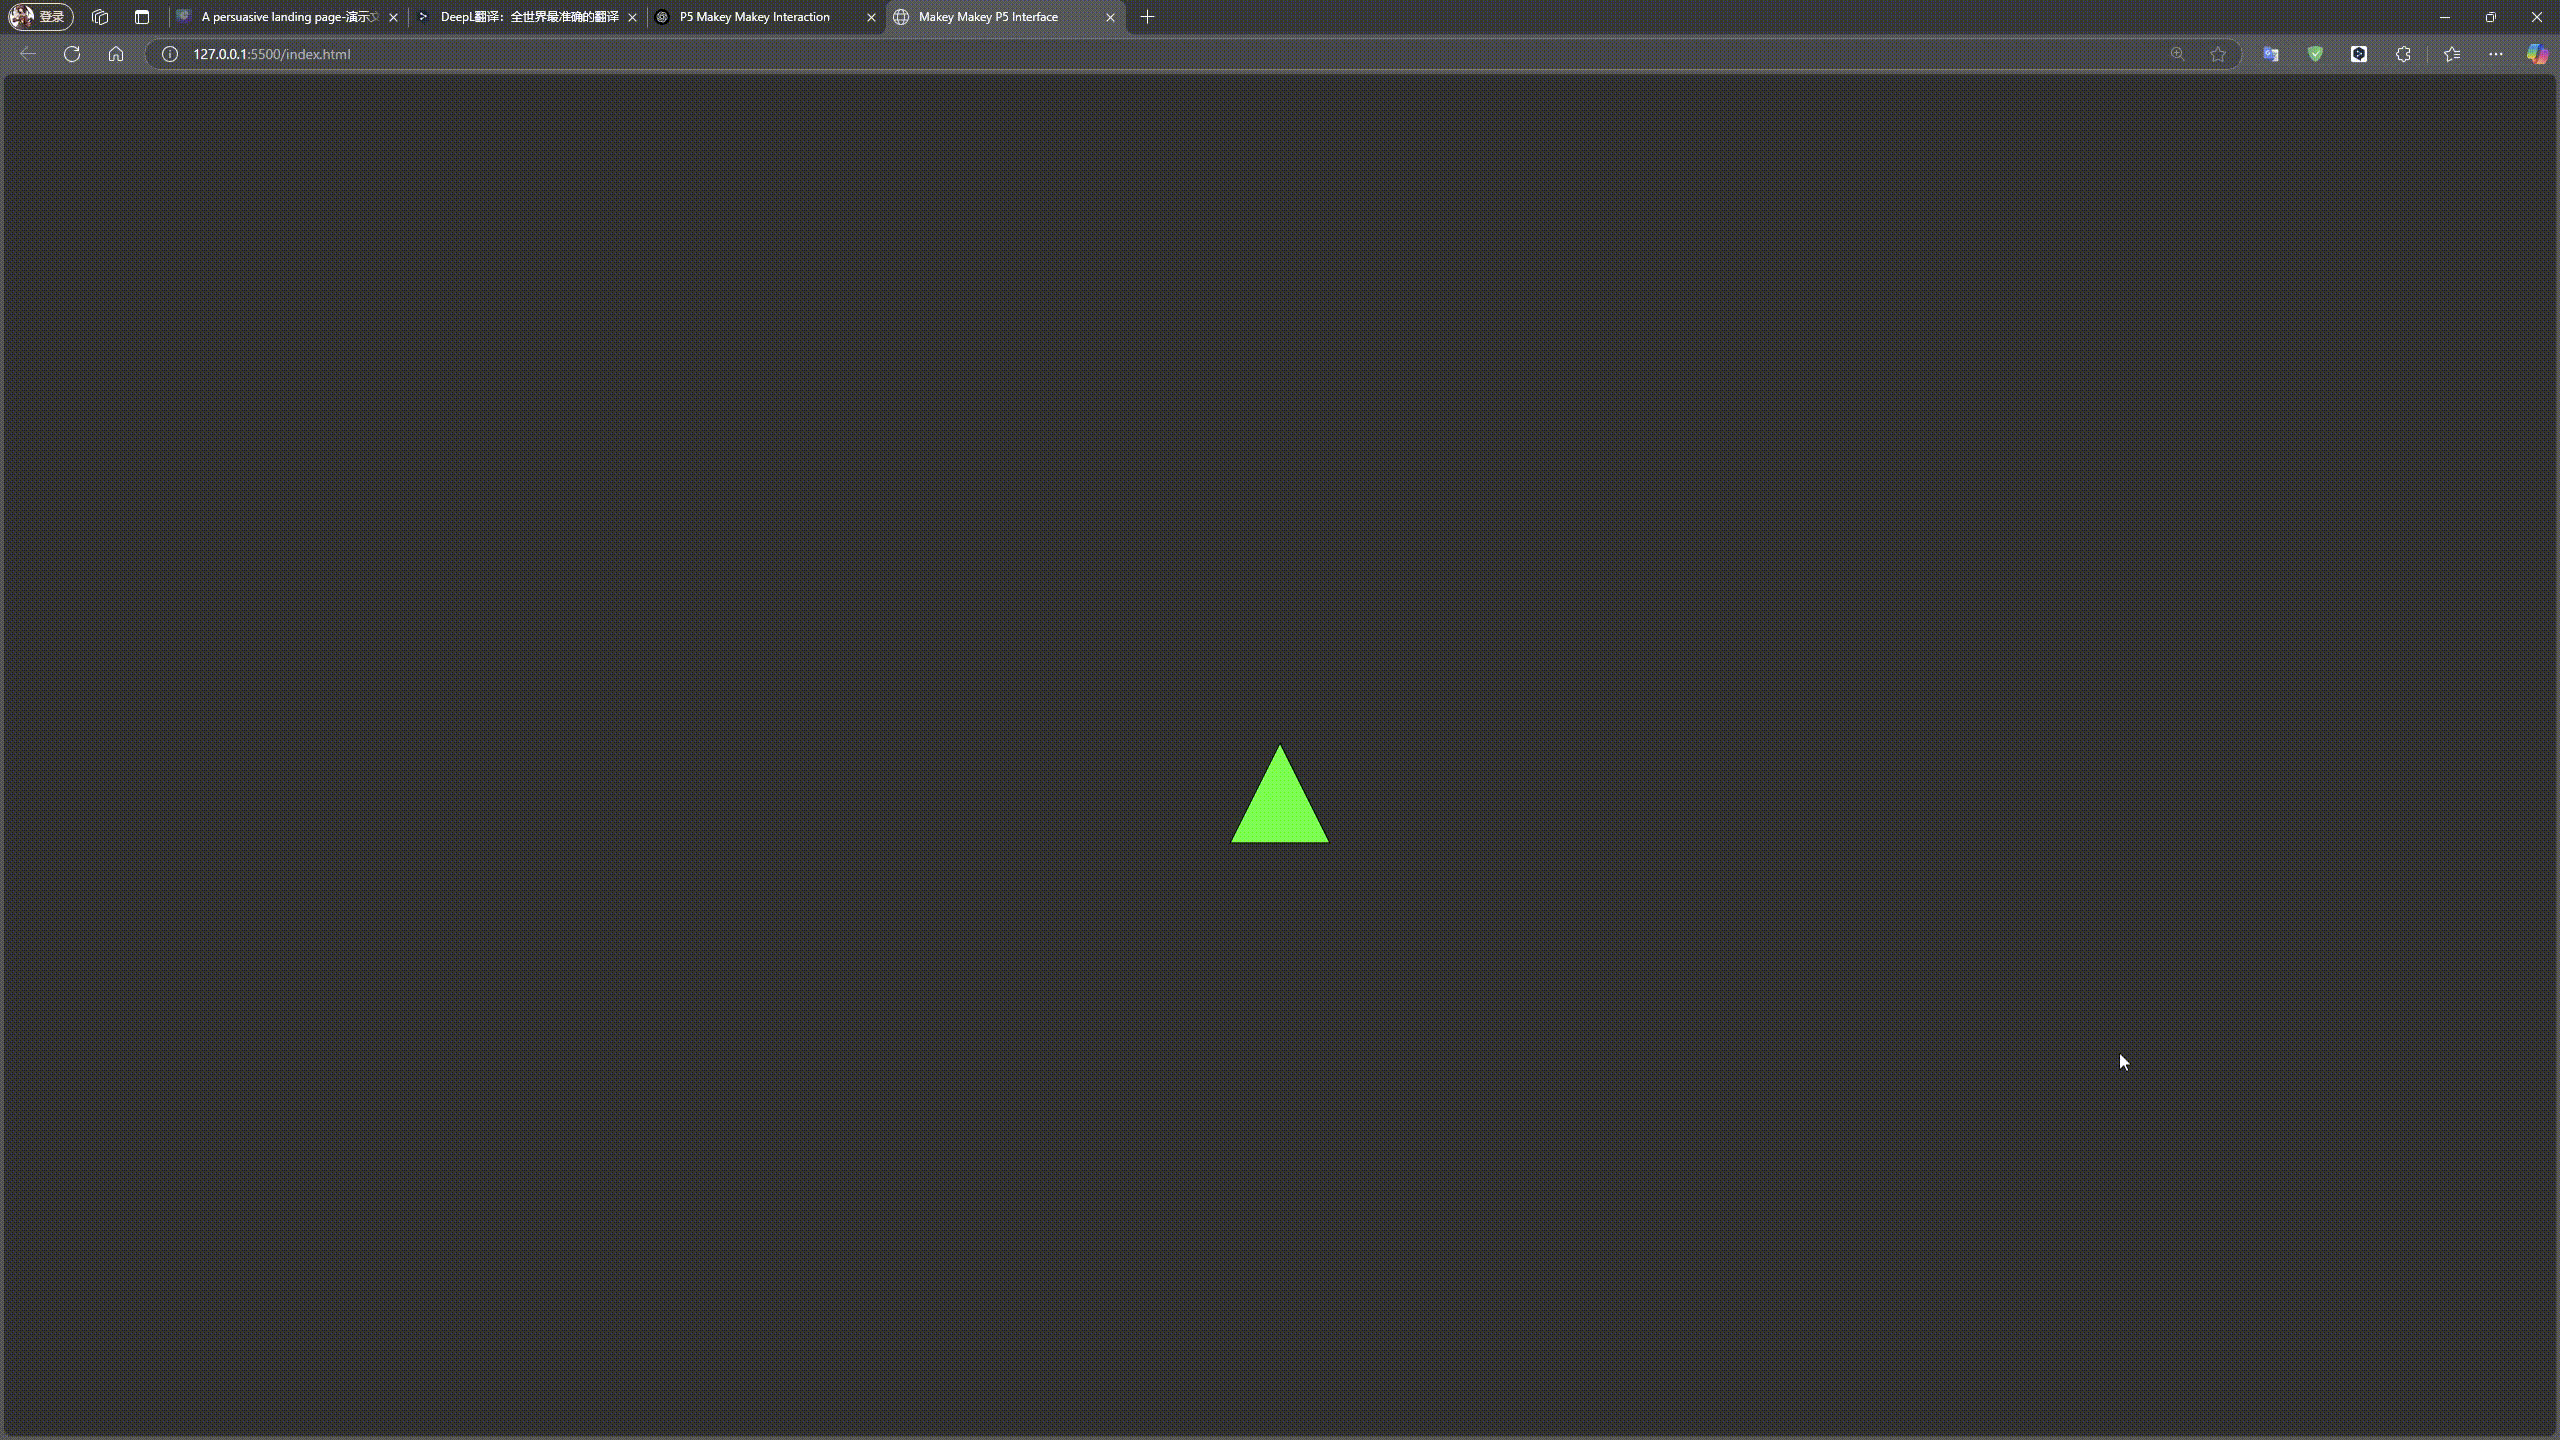The width and height of the screenshot is (2560, 1440).
Task: Click the Favorites star-list icon
Action: (x=2450, y=54)
